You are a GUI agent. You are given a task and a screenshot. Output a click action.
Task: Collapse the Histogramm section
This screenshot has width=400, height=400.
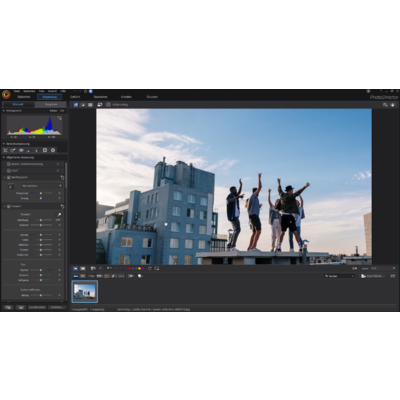[4, 111]
